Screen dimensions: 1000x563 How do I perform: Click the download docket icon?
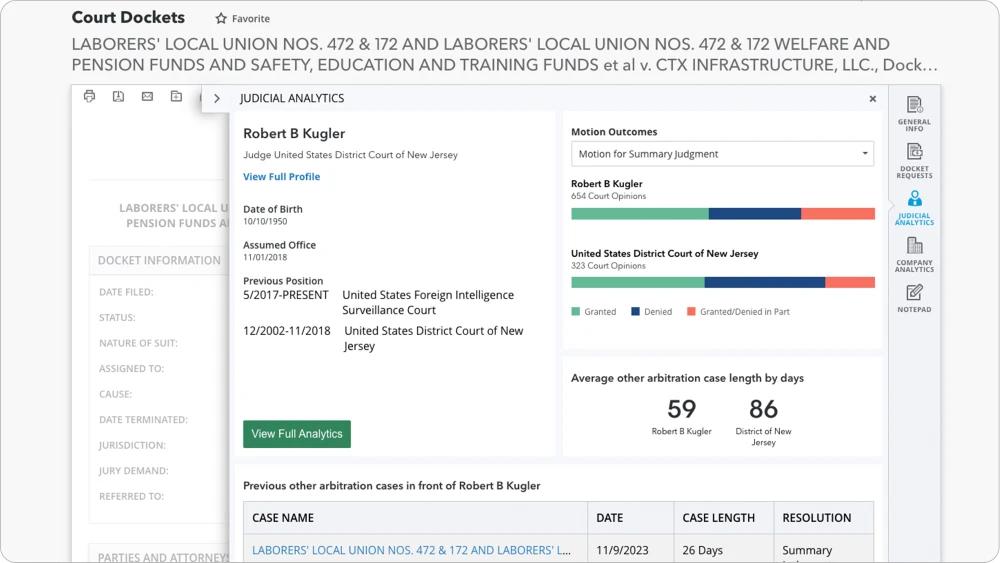(118, 97)
